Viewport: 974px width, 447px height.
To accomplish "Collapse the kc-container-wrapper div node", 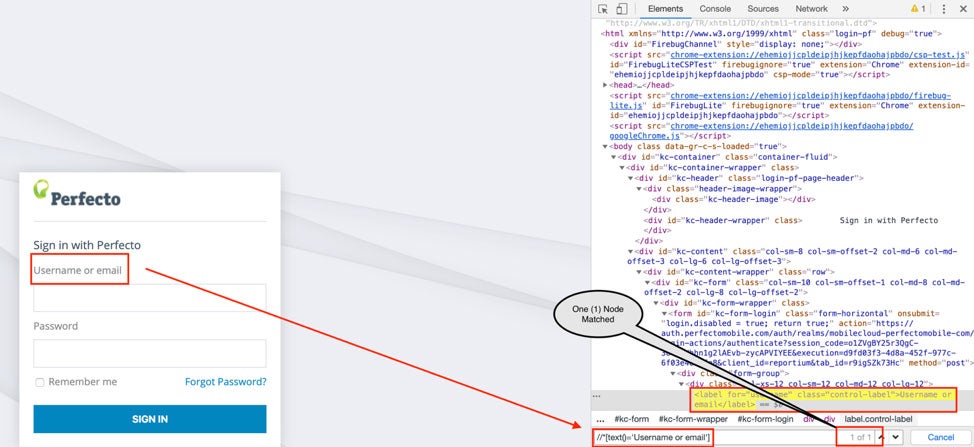I will click(x=622, y=168).
